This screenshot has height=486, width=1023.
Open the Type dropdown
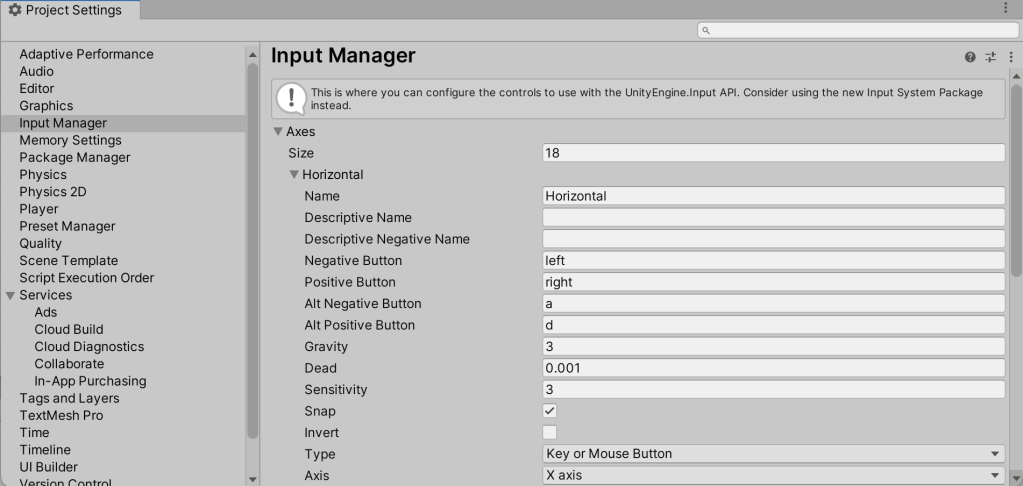coord(773,454)
